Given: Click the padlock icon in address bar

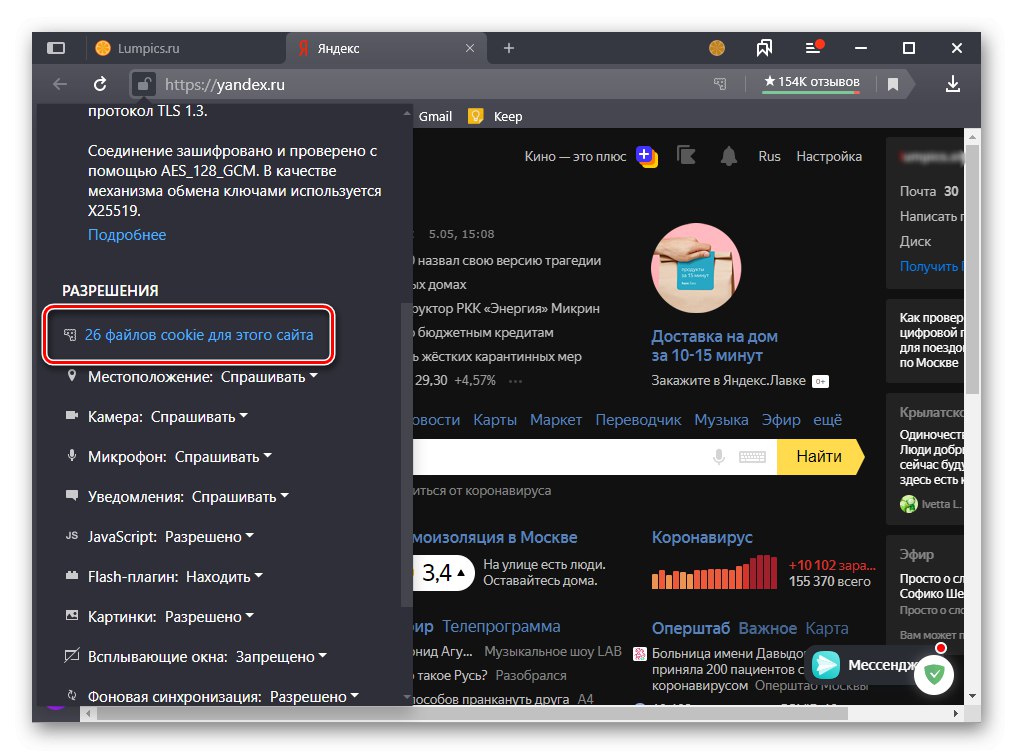Looking at the screenshot, I should pyautogui.click(x=144, y=84).
